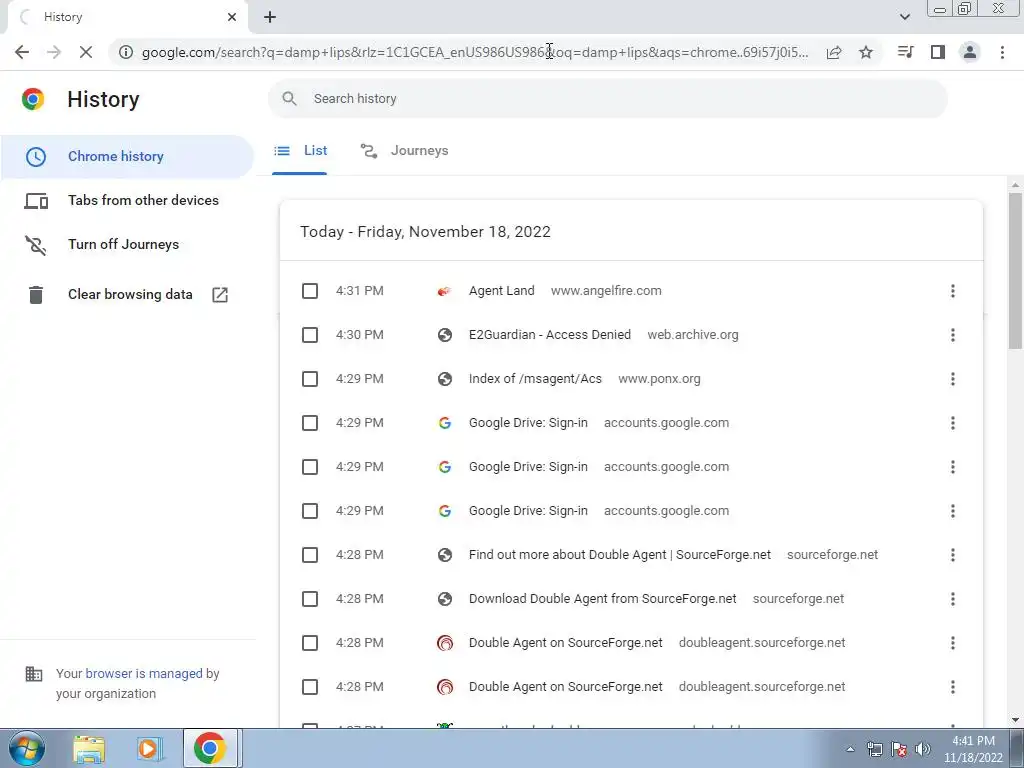The height and width of the screenshot is (768, 1024).
Task: Click globe favicon of E2Guardian entry
Action: 445,335
